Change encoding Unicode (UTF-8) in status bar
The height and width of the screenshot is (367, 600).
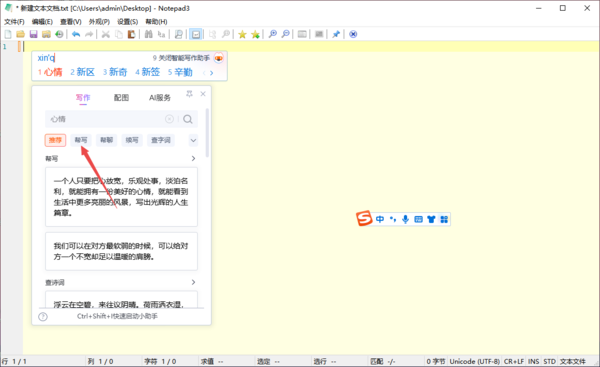(x=474, y=362)
